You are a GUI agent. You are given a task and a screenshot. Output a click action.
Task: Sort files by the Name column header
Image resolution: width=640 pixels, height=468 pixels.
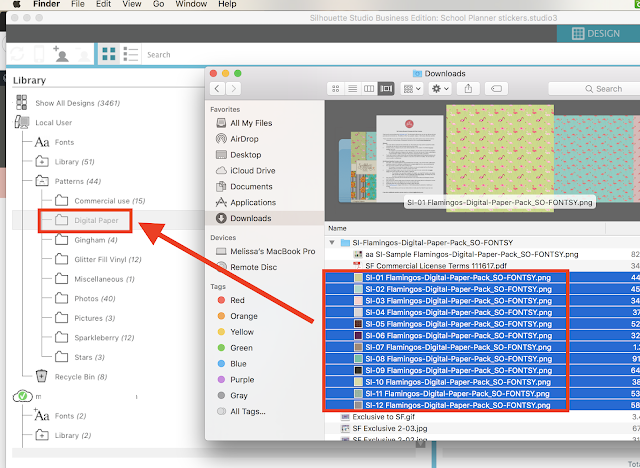pos(337,228)
